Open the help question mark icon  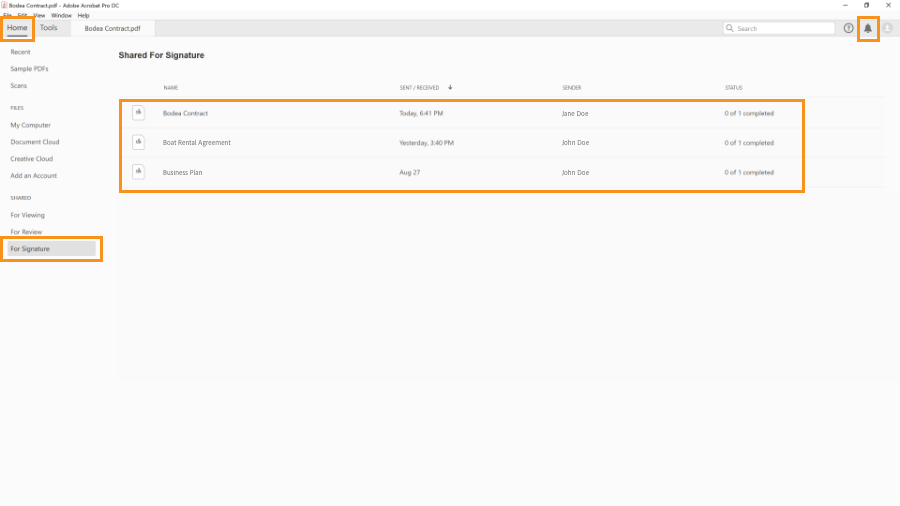point(848,28)
